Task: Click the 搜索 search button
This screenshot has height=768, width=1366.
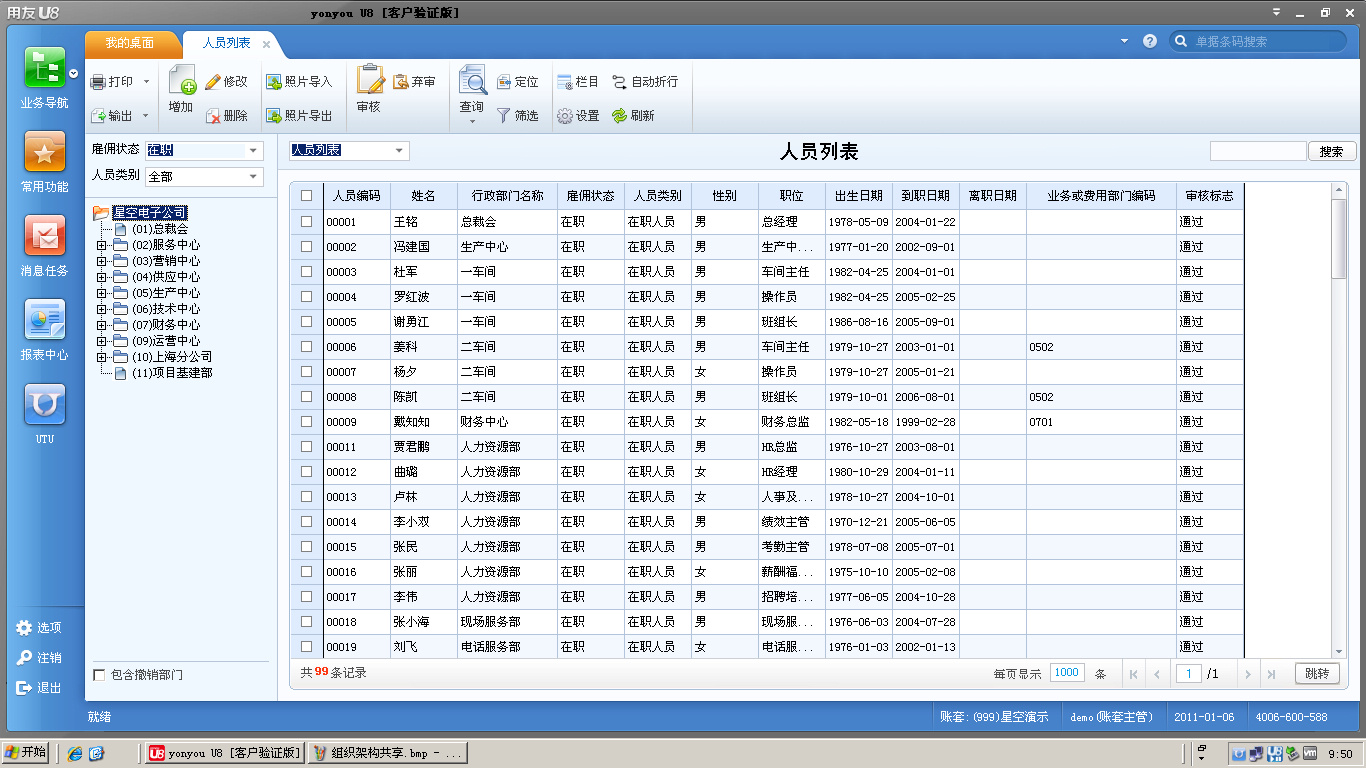Action: tap(1331, 151)
